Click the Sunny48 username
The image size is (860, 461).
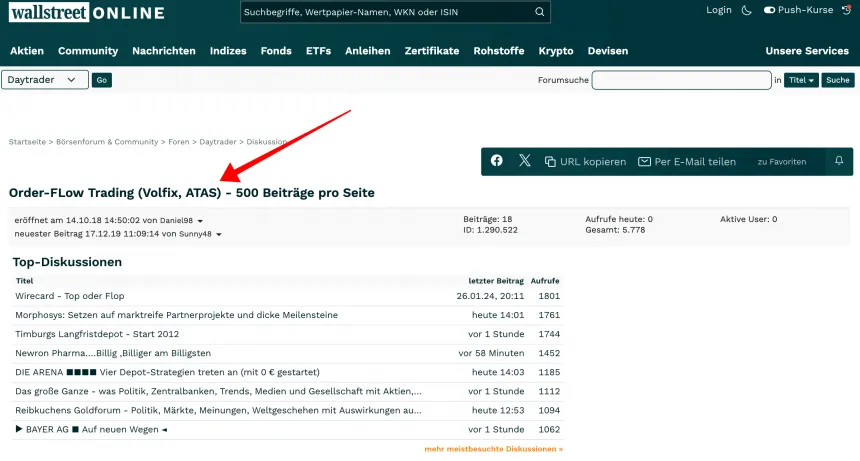[195, 234]
